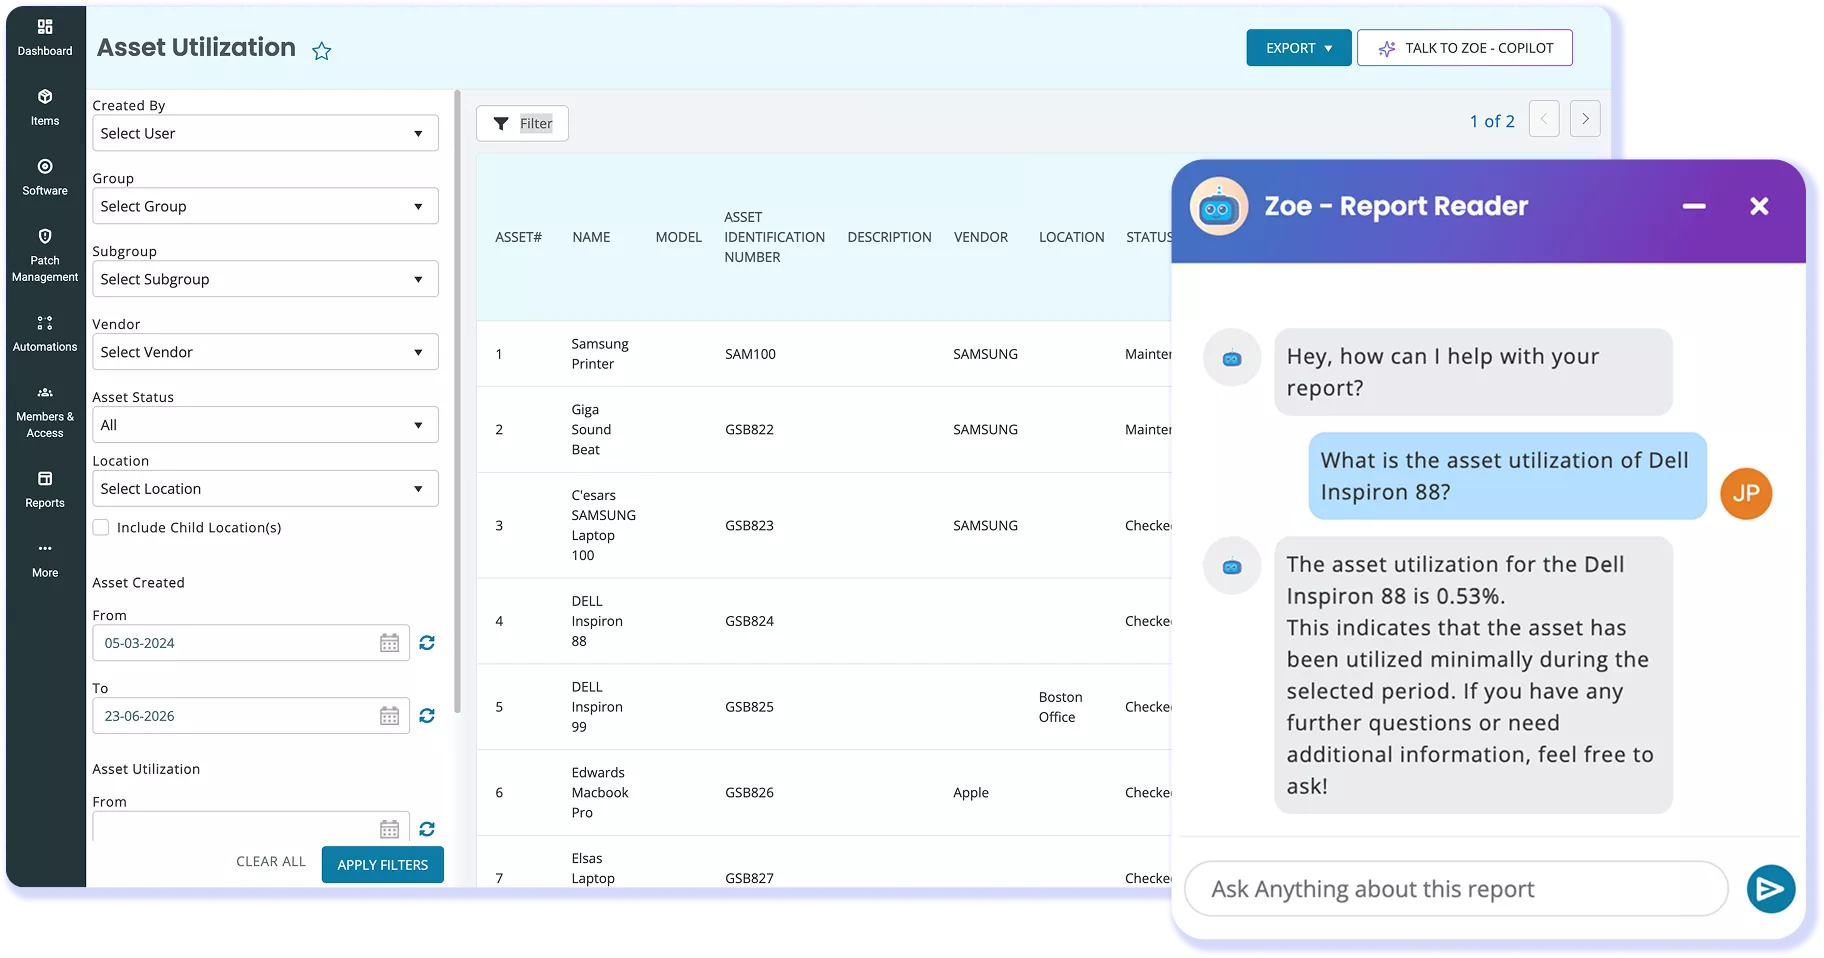Sort by Asset Identification Number header
This screenshot has height=958, width=1824.
(774, 237)
